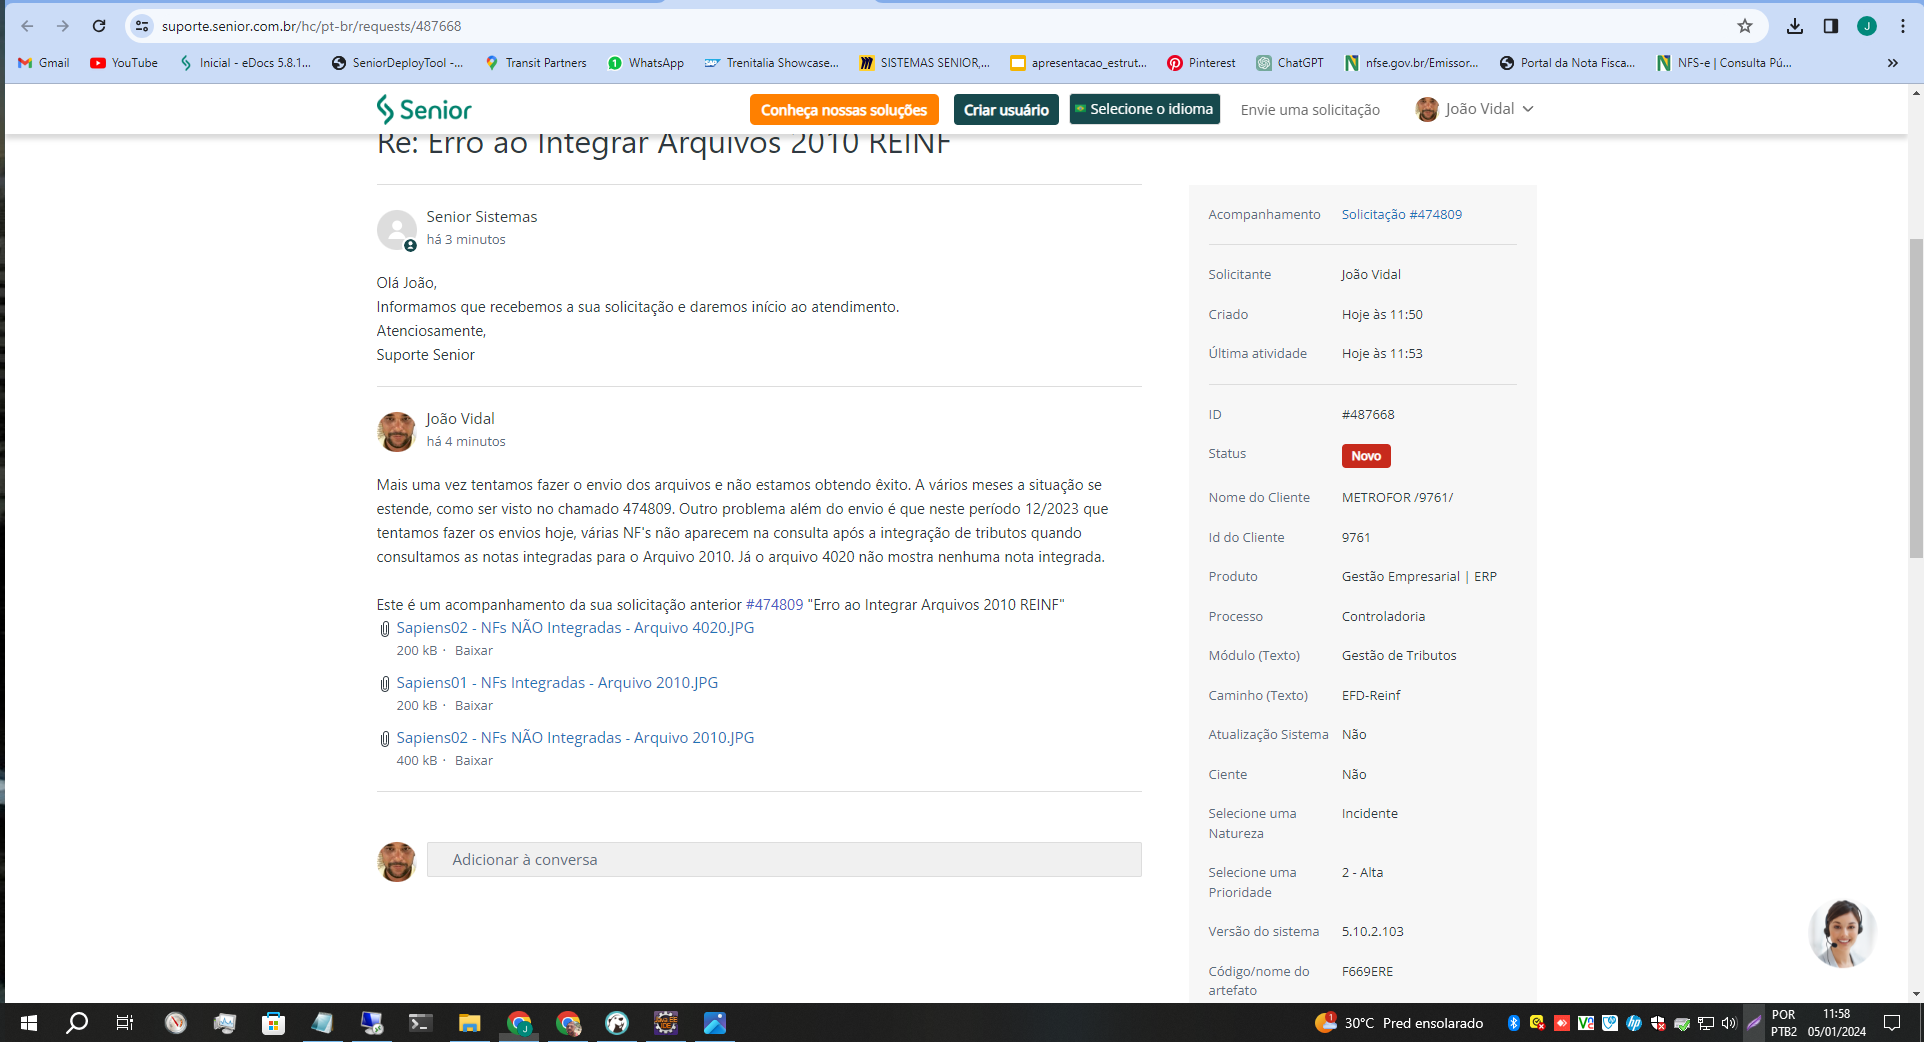Click the browser forward arrow
Viewport: 1924px width, 1042px height.
coord(63,26)
